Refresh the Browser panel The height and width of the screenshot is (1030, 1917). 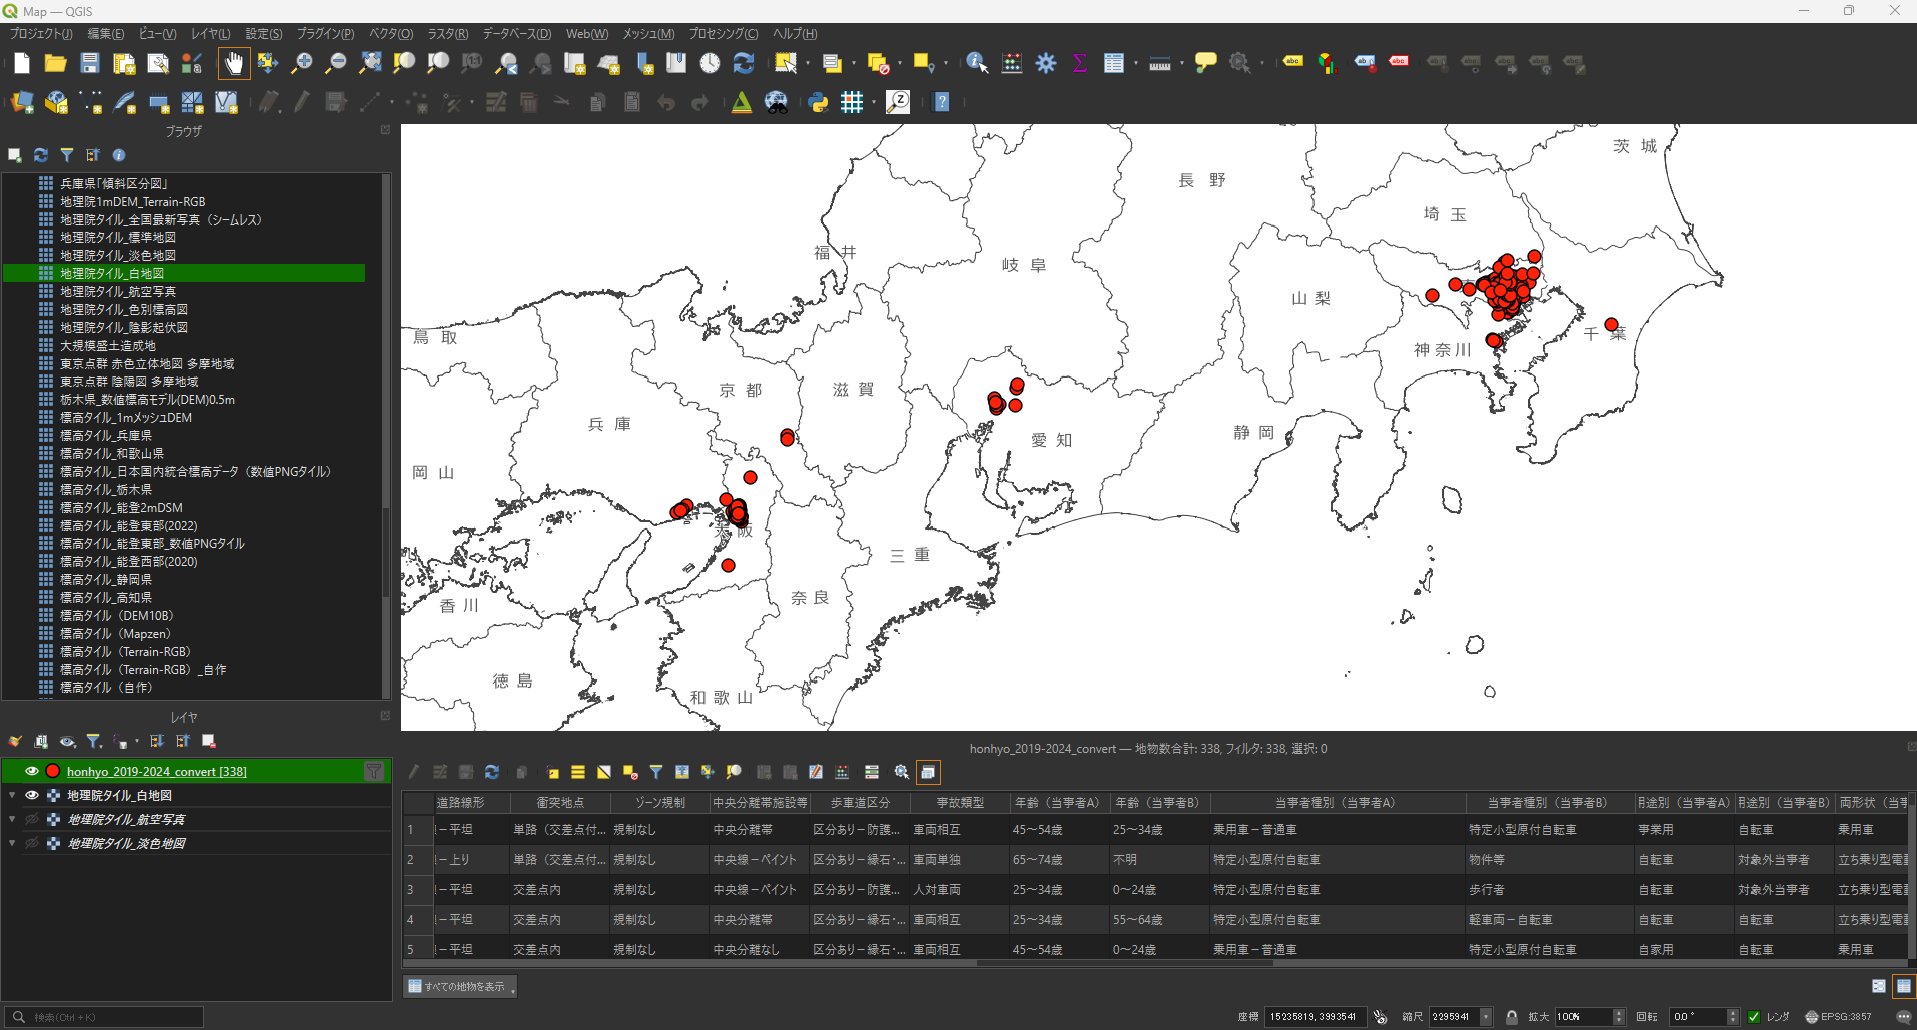pyautogui.click(x=41, y=155)
